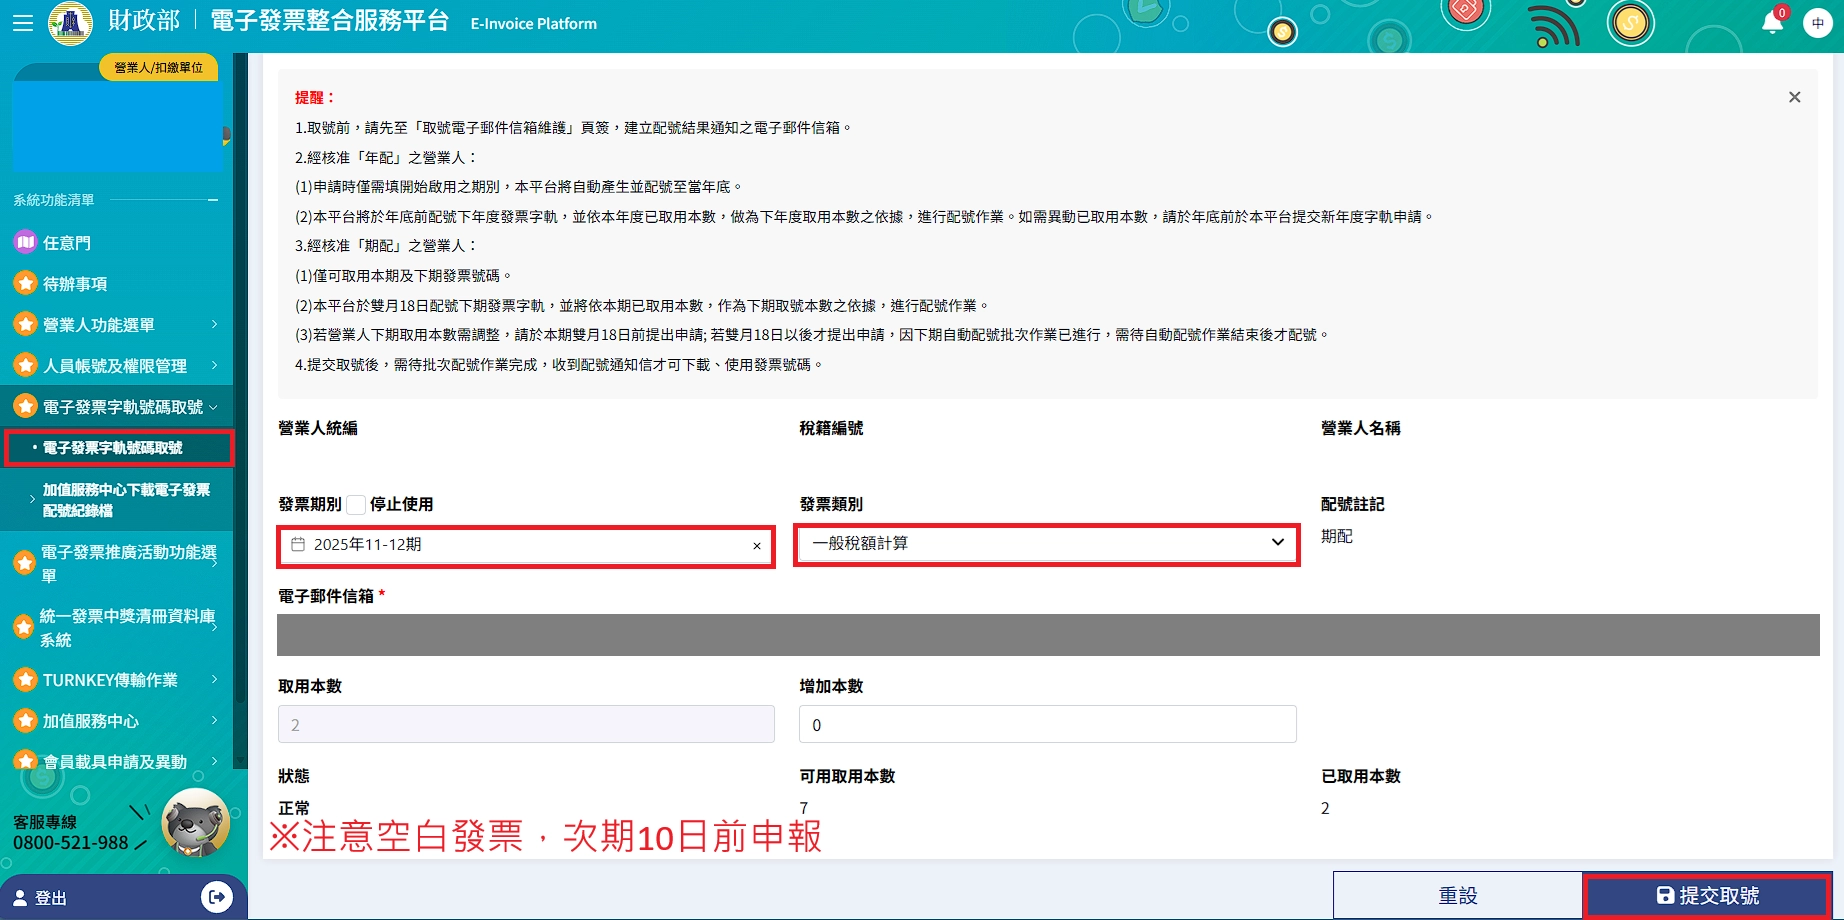Close the reminder notice panel
Screen dimensions: 1844x920
[1794, 97]
